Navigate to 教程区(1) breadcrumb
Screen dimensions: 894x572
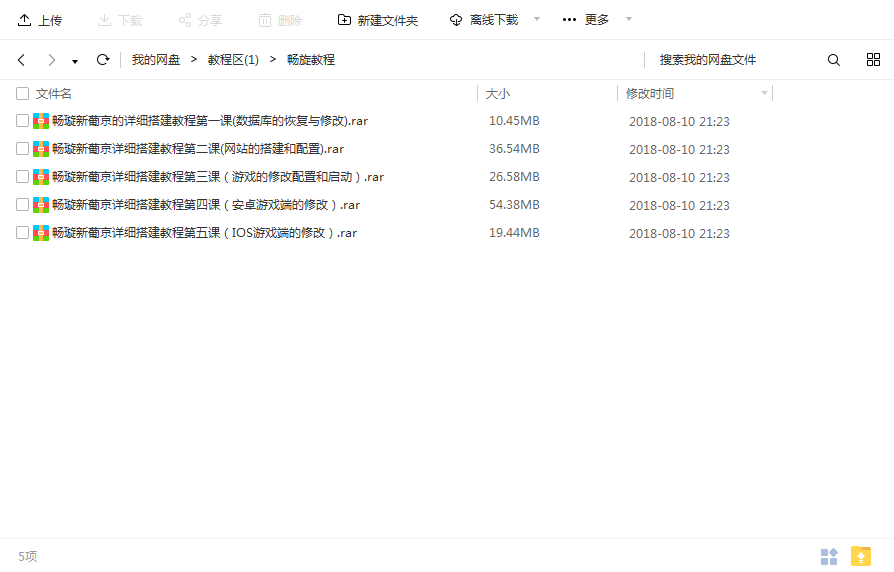[233, 60]
